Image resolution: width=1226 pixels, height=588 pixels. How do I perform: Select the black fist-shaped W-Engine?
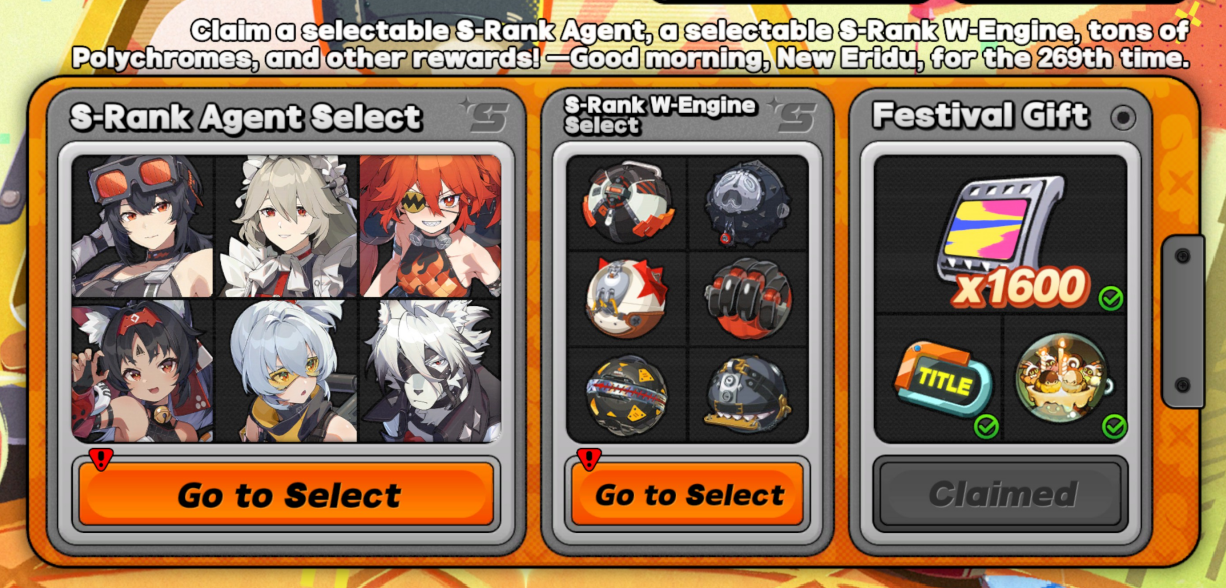[748, 298]
